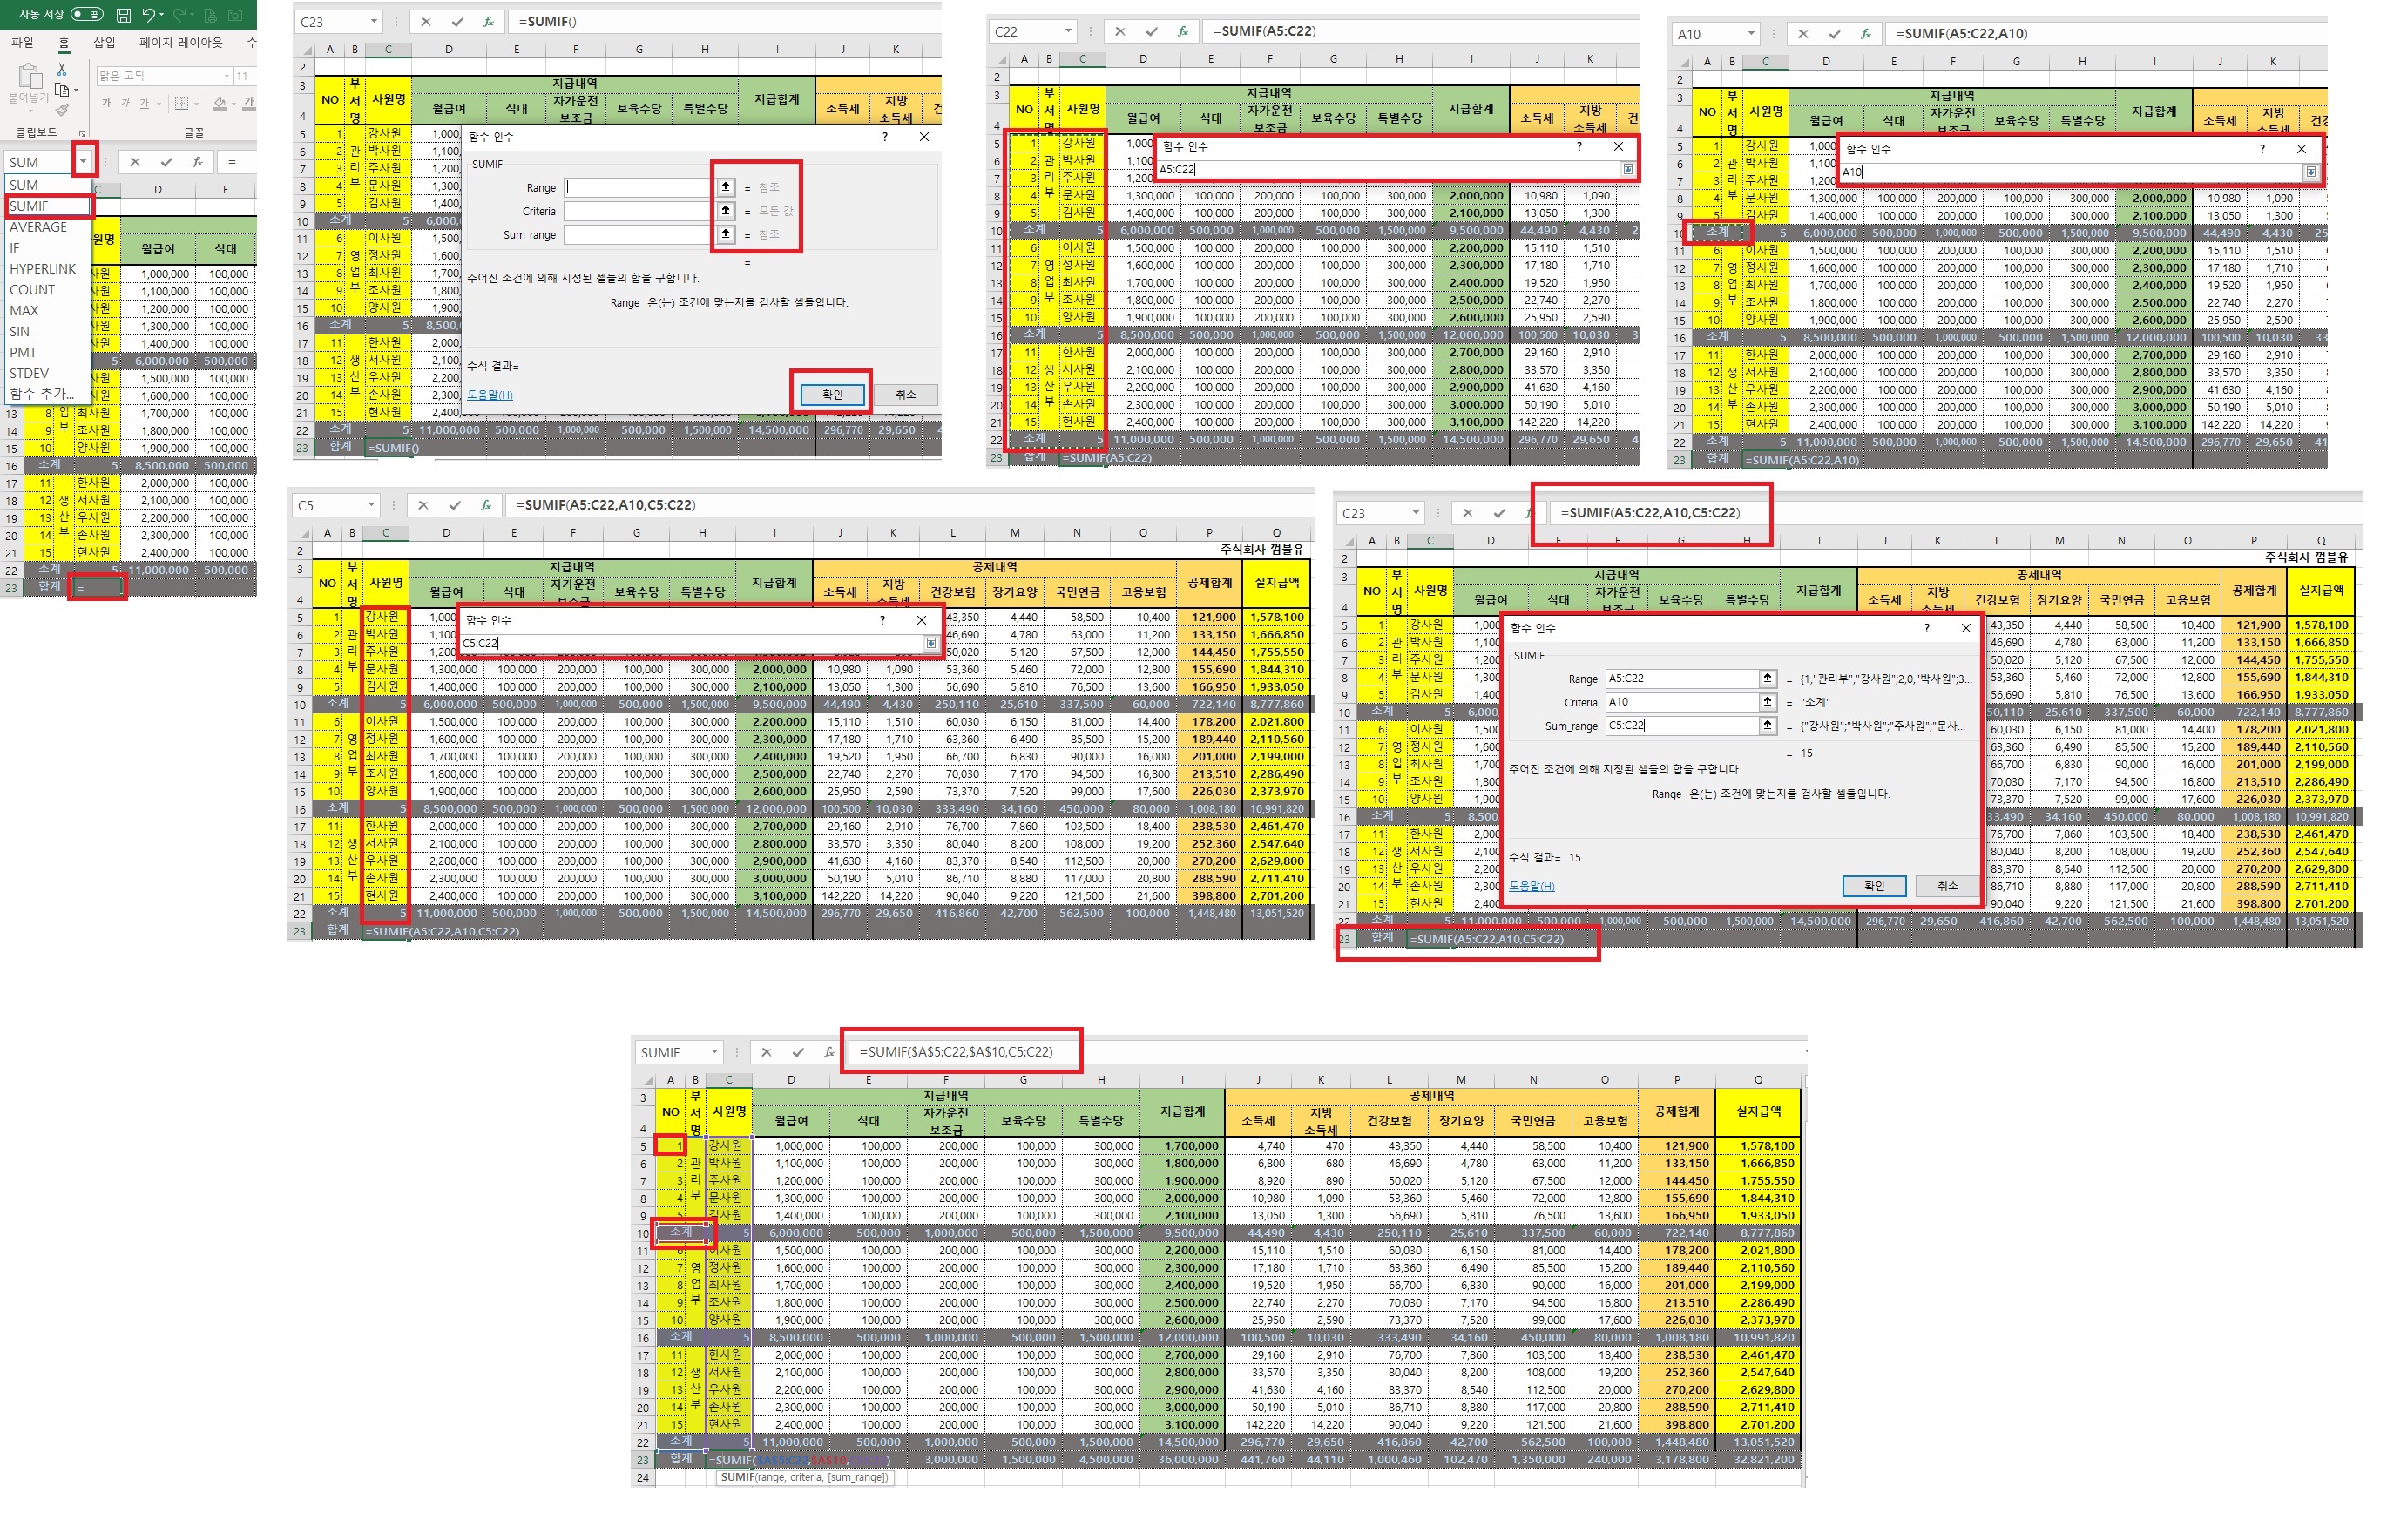2387x1540 pixels.
Task: Expand the dropdown arrow next to SUM name box
Action: 84,161
